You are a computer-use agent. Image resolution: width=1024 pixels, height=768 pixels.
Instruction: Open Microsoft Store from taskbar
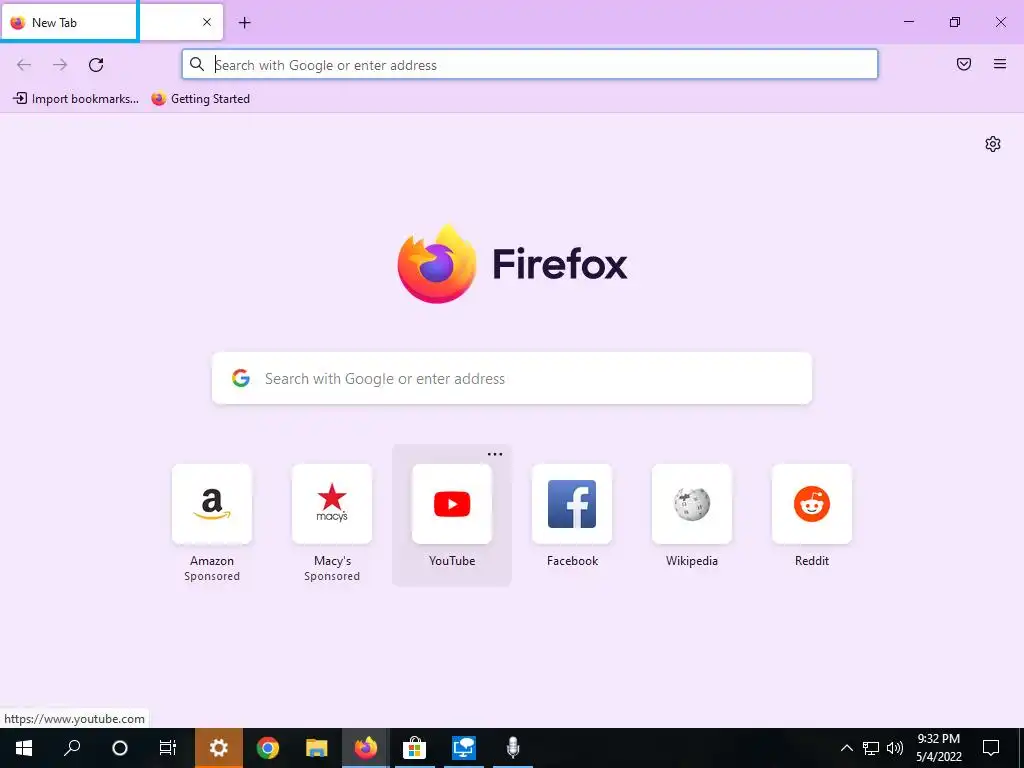point(415,748)
